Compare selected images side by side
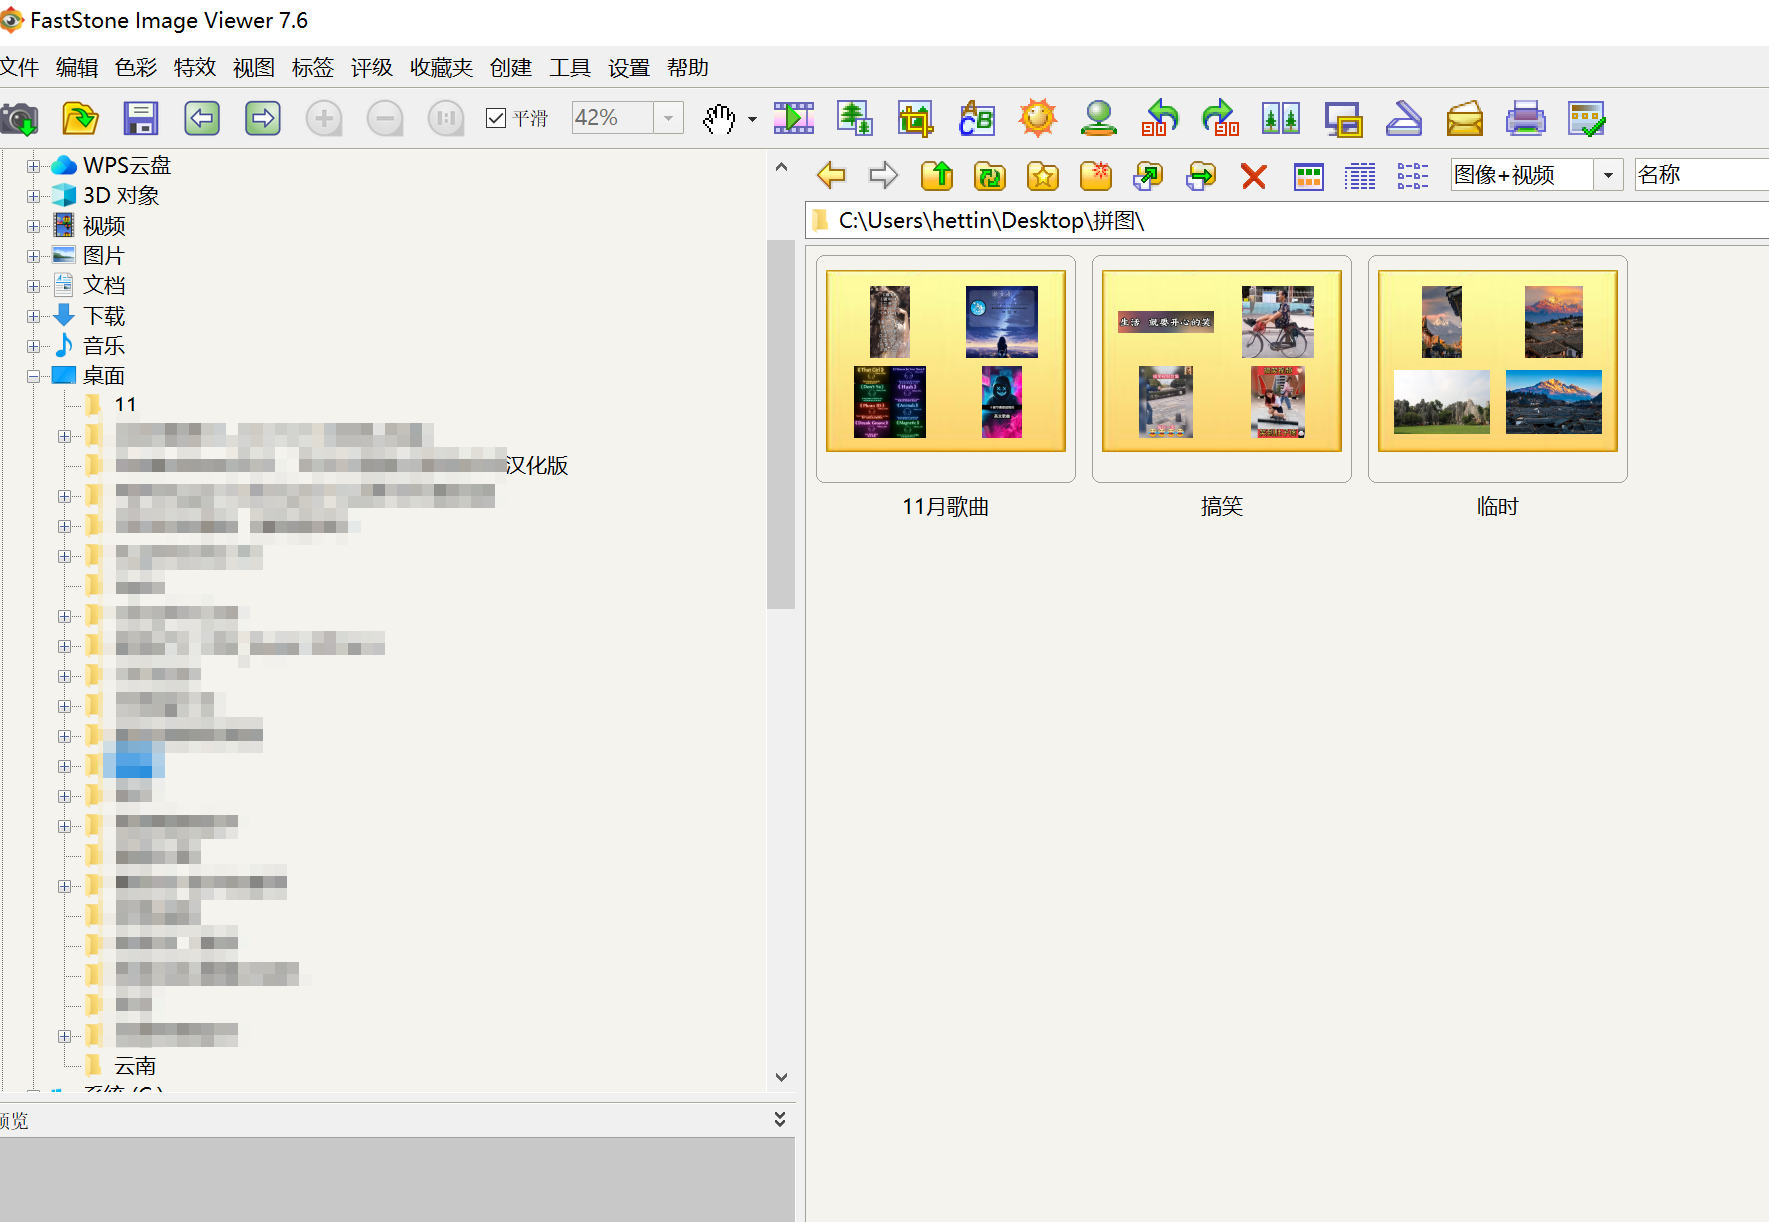The width and height of the screenshot is (1769, 1222). (1281, 119)
